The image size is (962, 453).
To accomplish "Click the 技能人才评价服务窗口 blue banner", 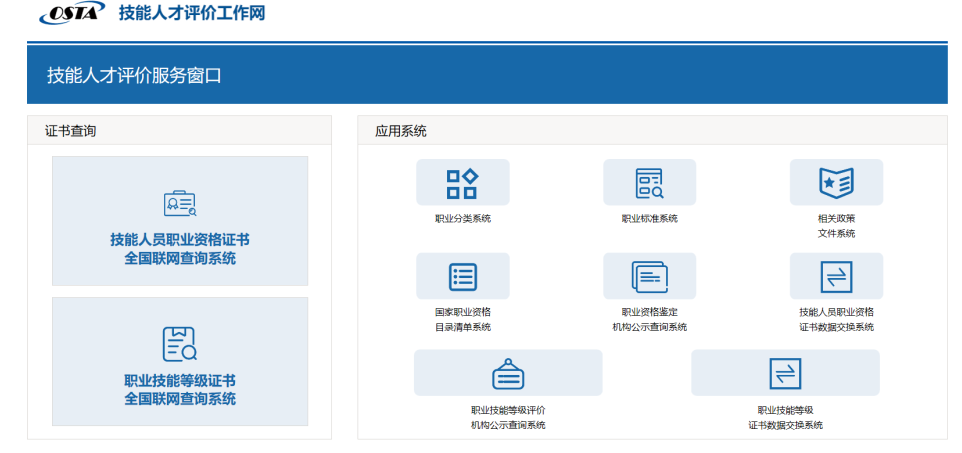I will (487, 75).
